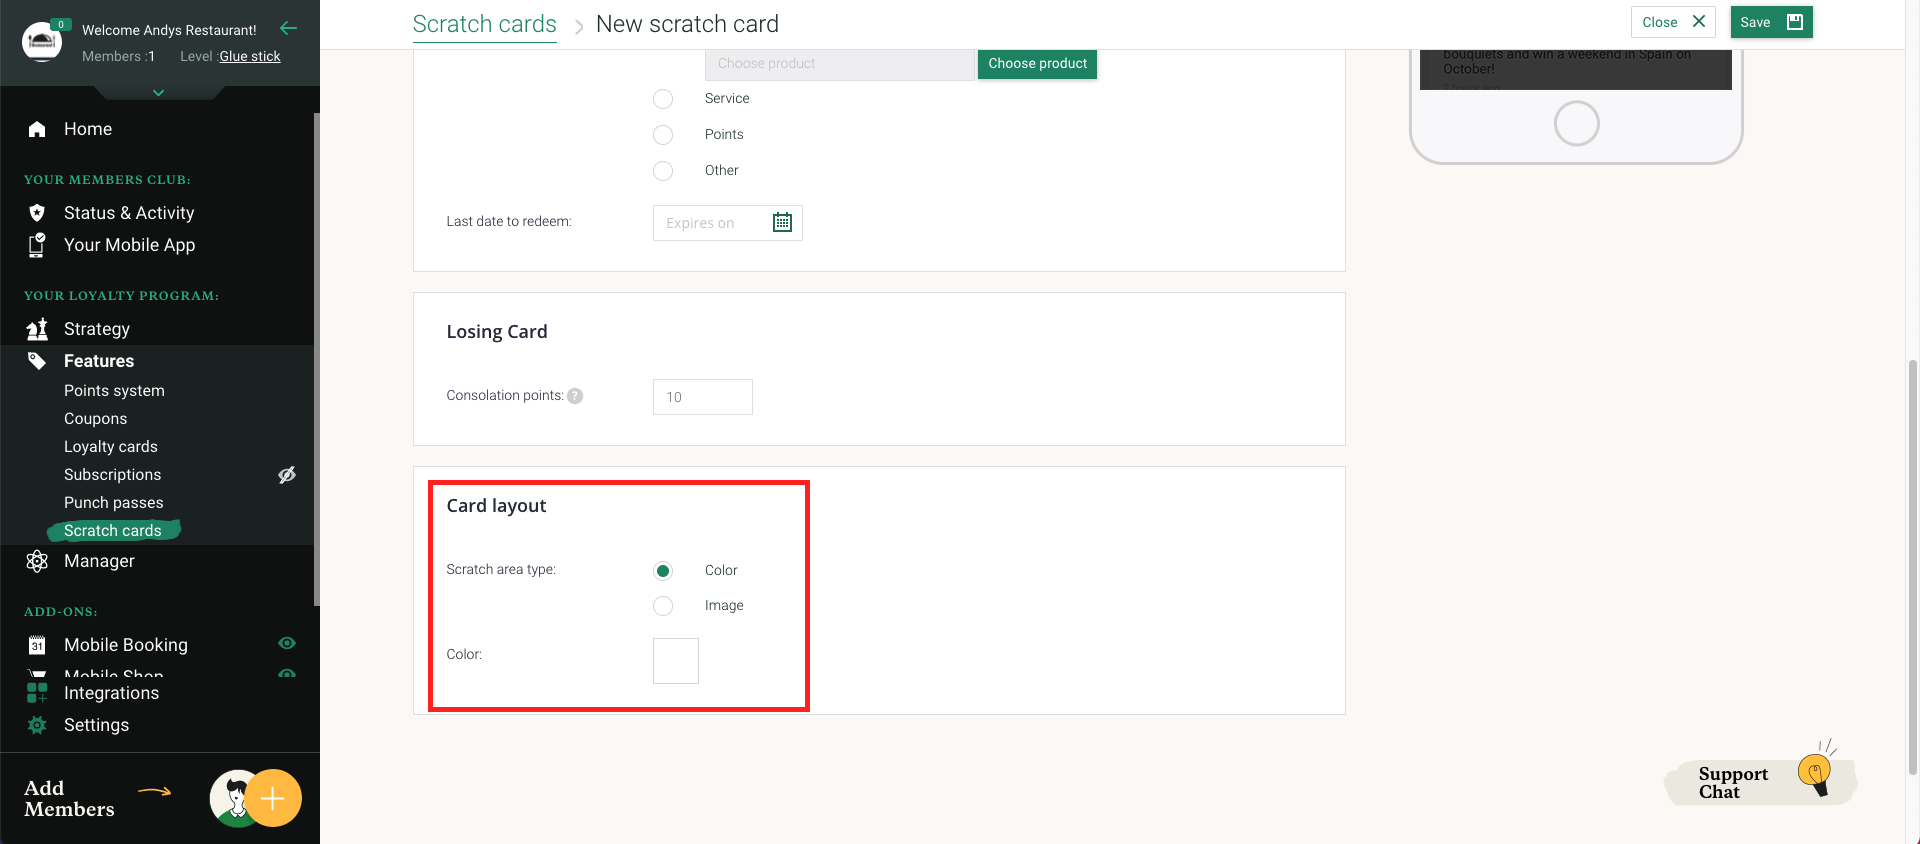Click the back arrow icon in the sidebar header
This screenshot has width=1920, height=844.
click(x=289, y=28)
